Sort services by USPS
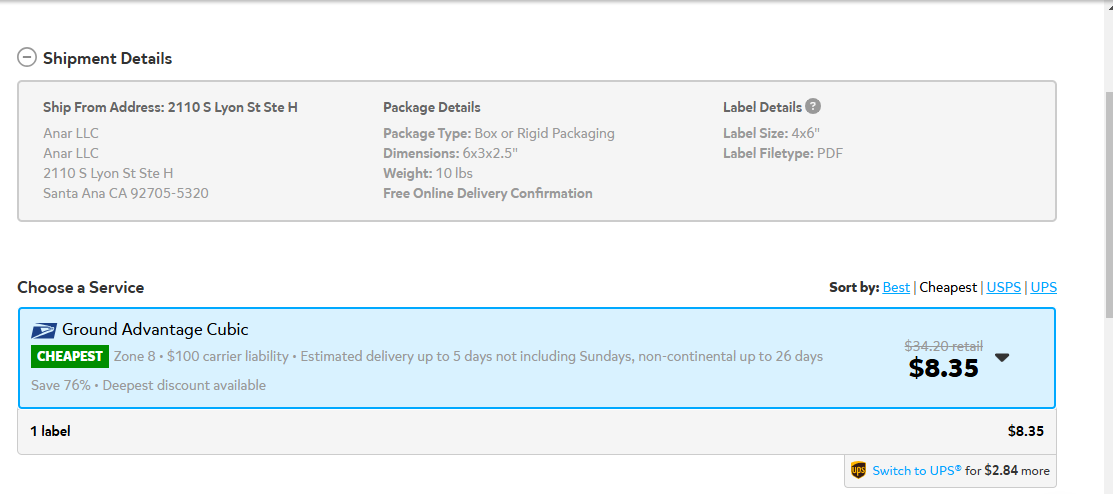 click(x=1004, y=287)
